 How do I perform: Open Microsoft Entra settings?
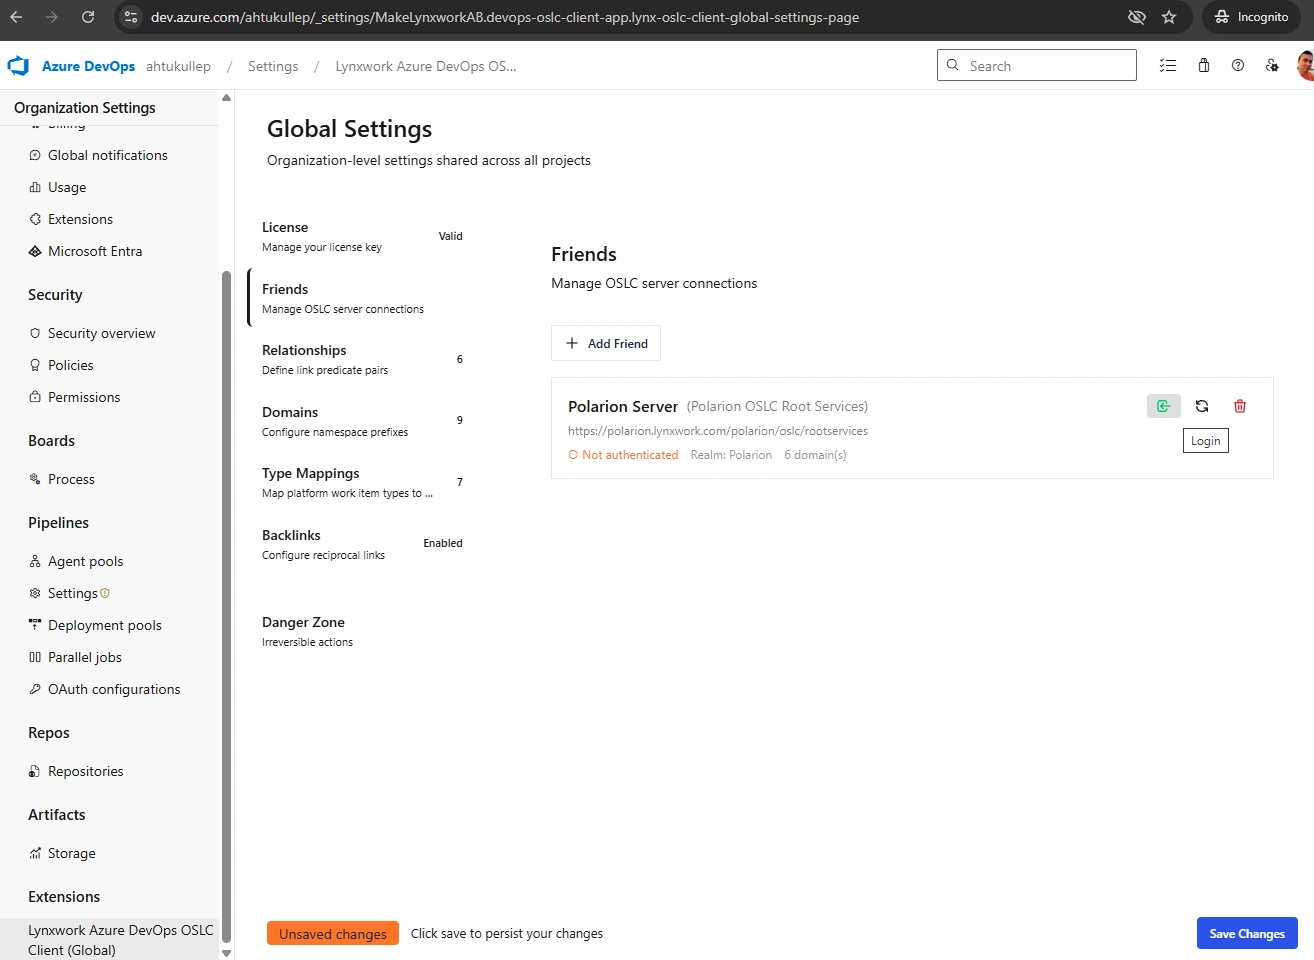[x=95, y=251]
